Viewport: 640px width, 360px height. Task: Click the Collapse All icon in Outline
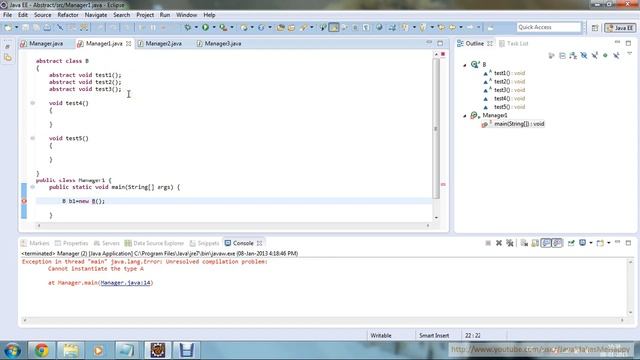(x=562, y=55)
